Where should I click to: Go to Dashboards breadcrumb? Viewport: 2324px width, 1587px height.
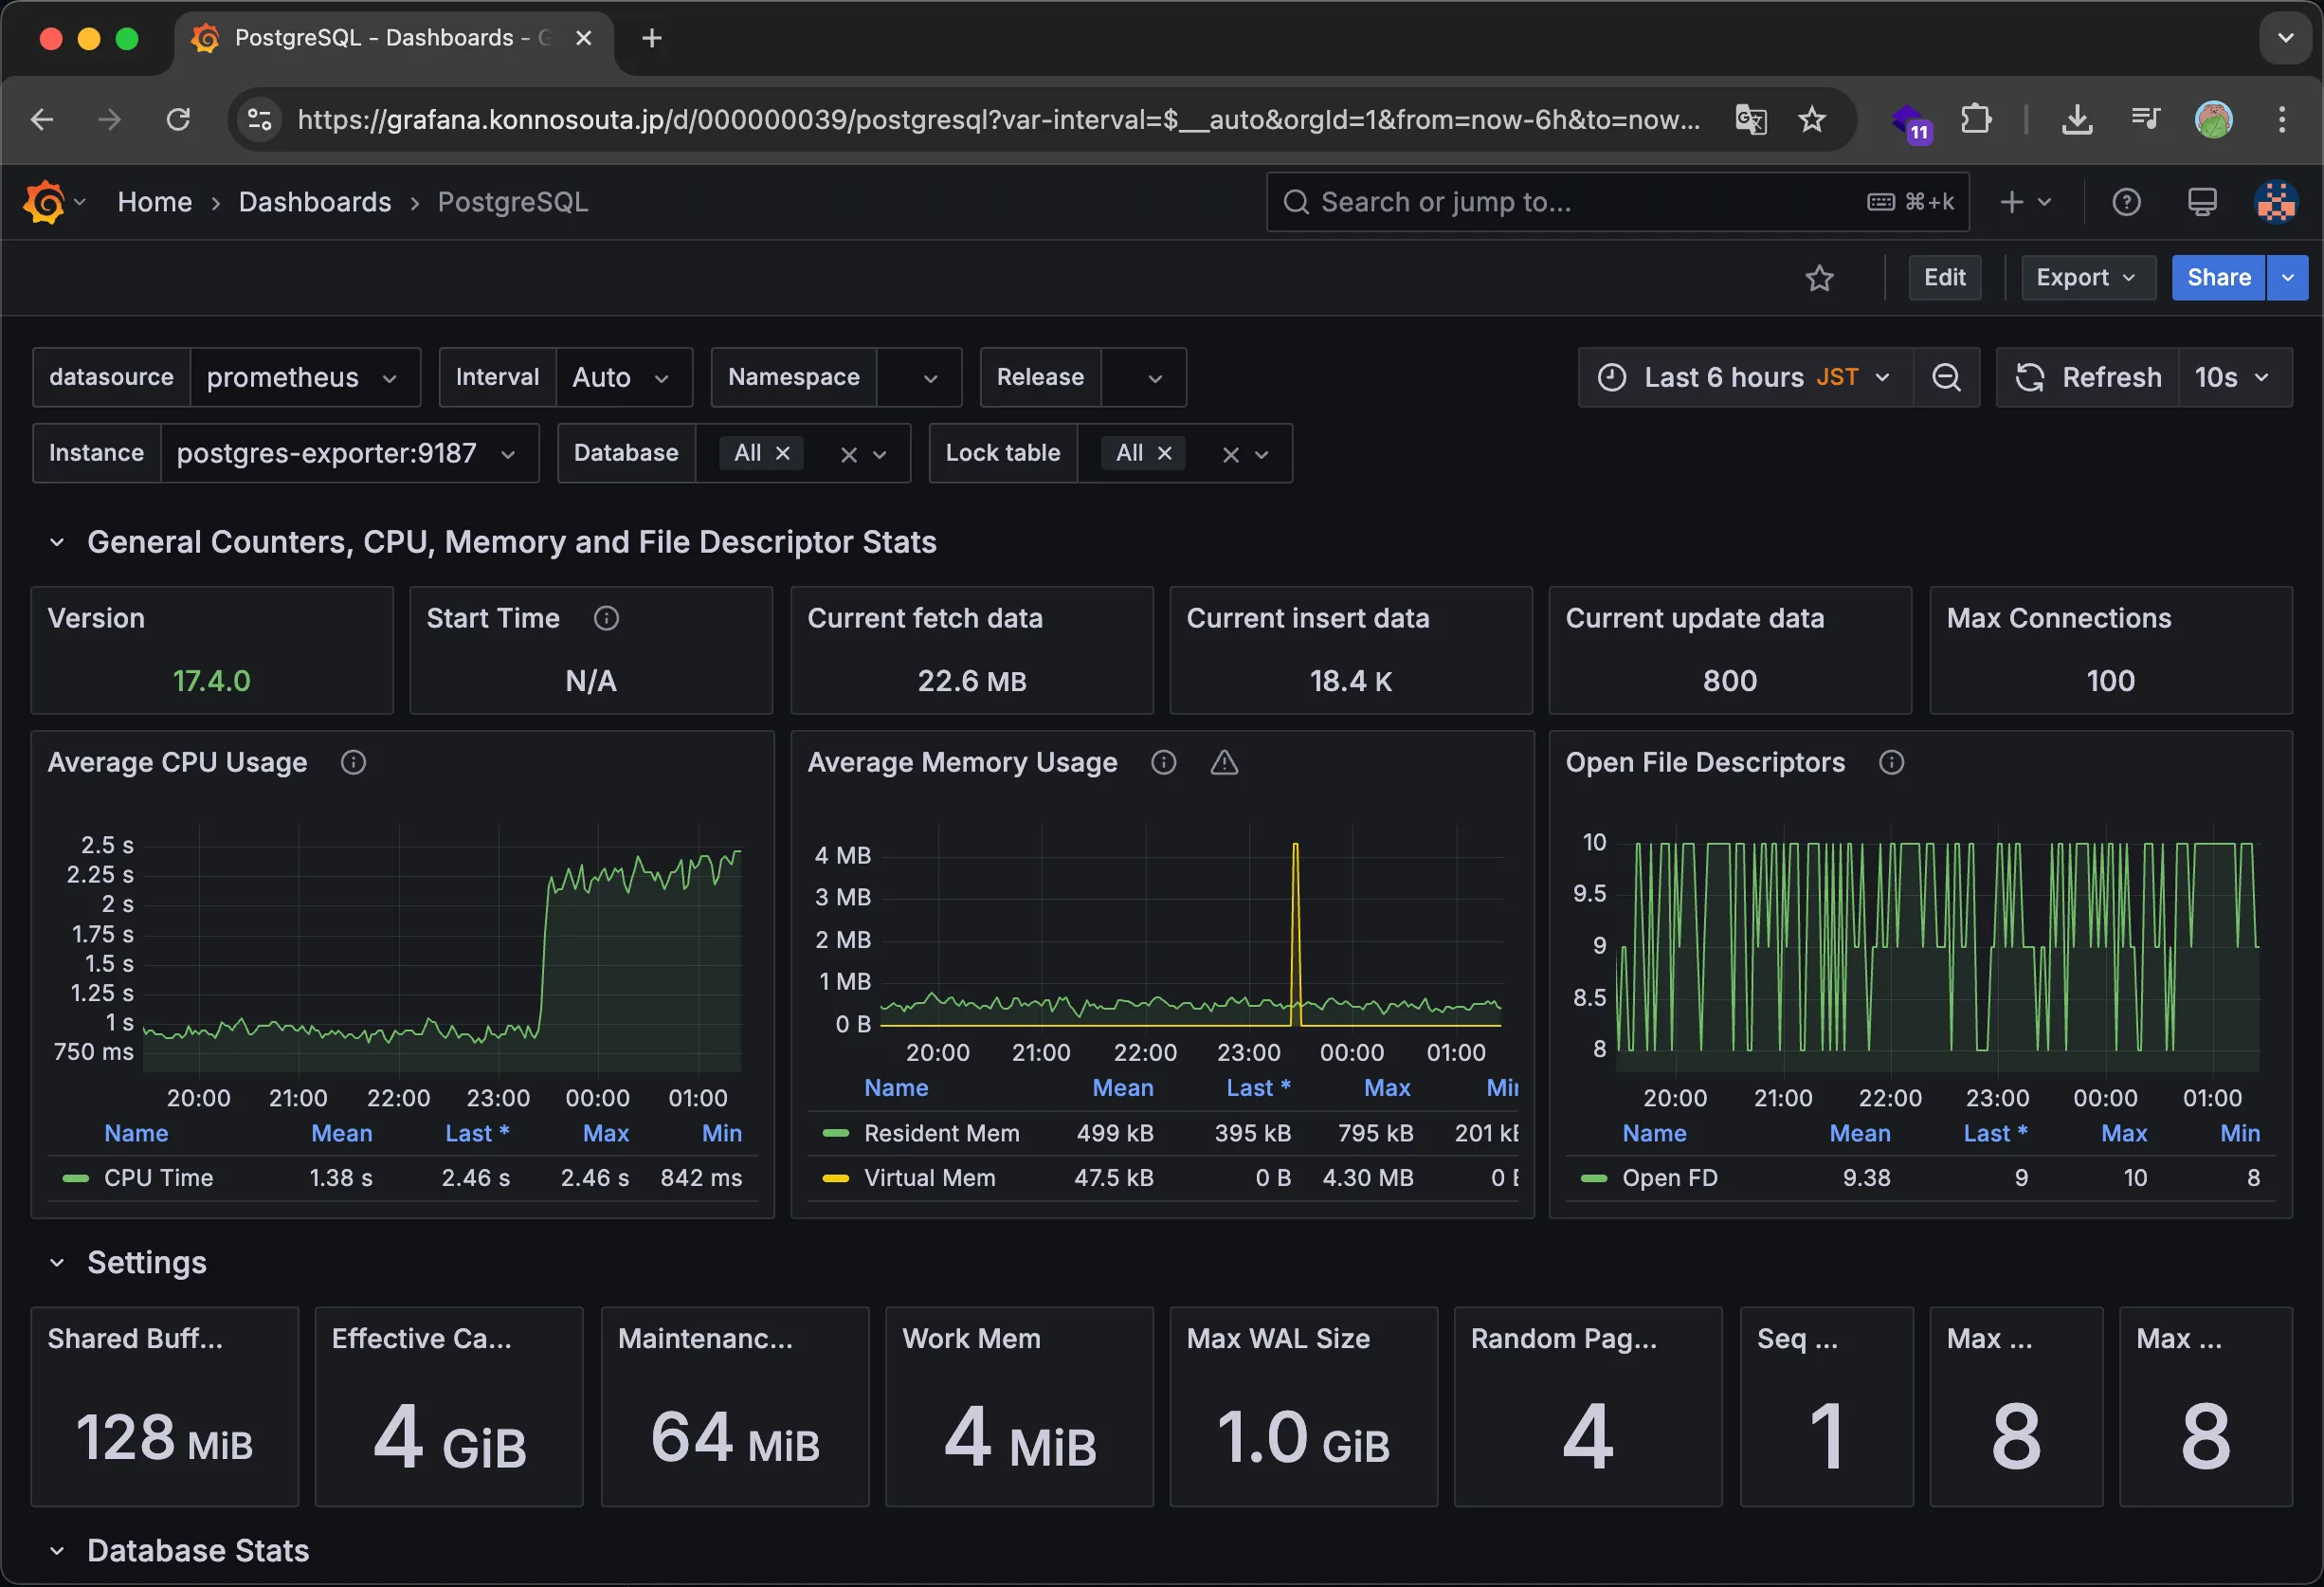tap(314, 202)
